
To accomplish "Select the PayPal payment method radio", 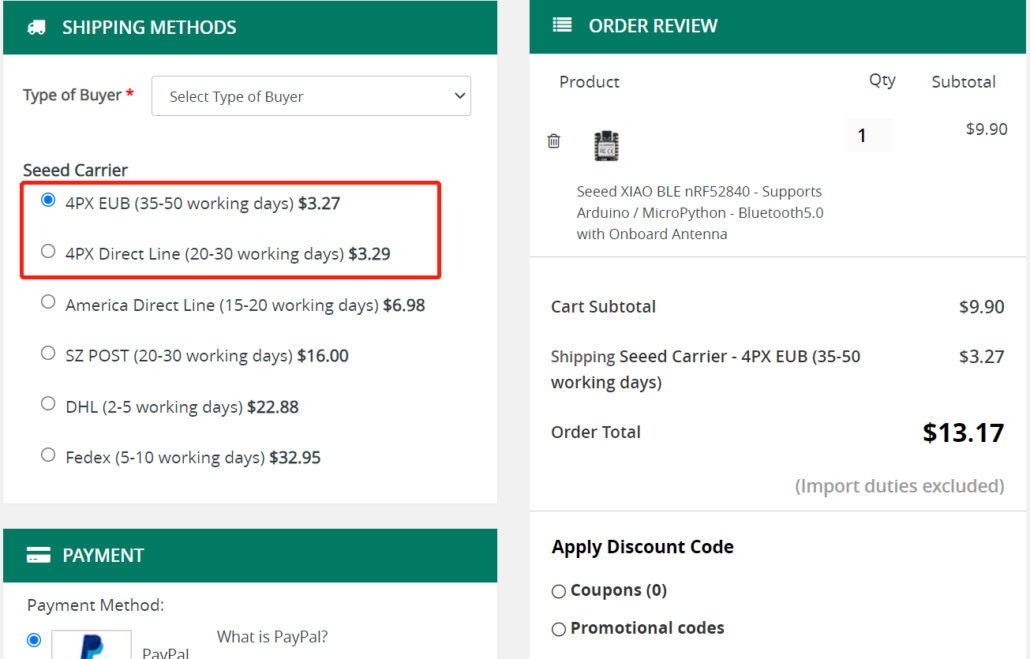I will [34, 640].
